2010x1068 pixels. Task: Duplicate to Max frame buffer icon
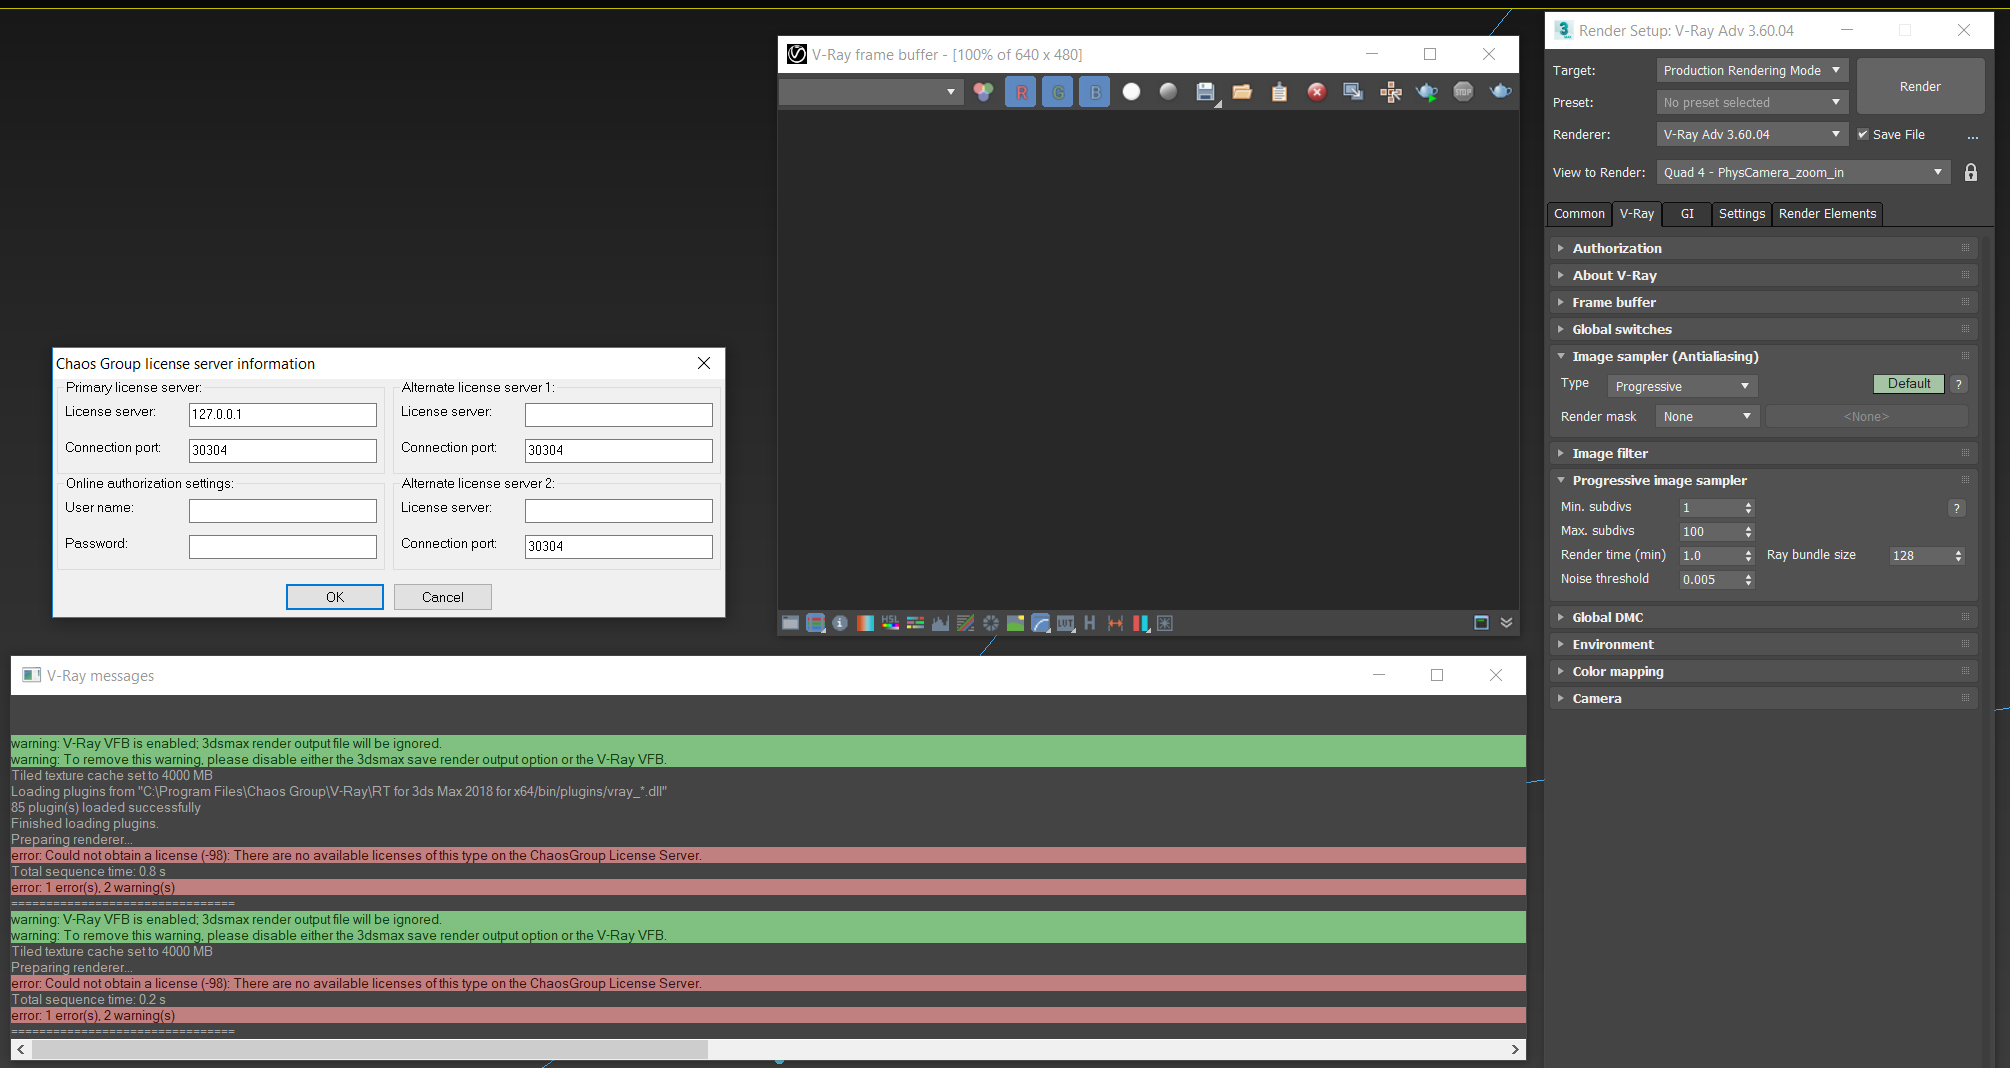[1353, 92]
